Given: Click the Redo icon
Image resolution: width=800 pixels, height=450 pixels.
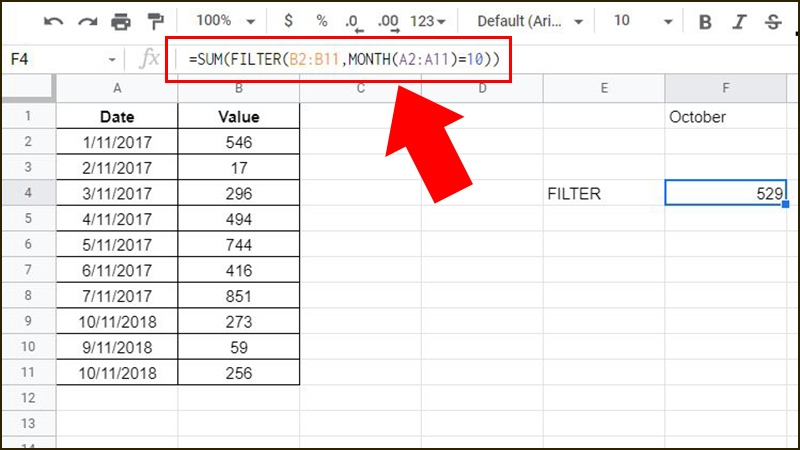Looking at the screenshot, I should click(x=88, y=21).
